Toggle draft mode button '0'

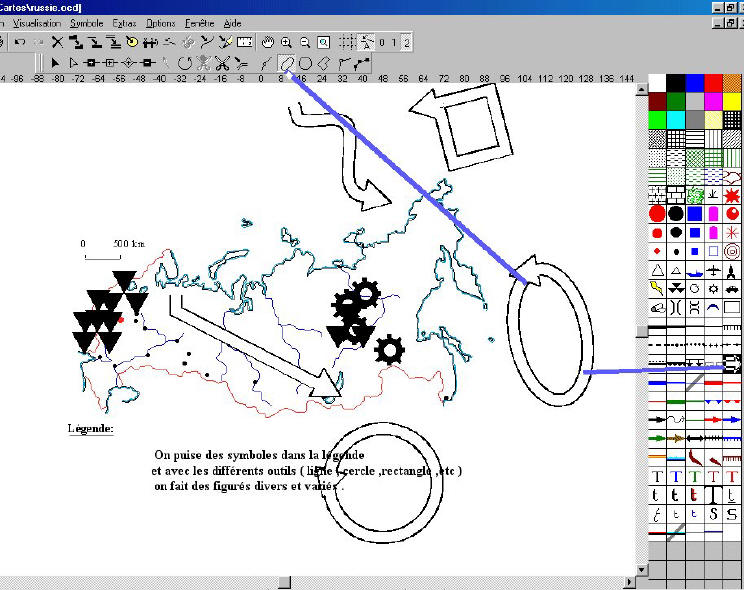click(382, 42)
